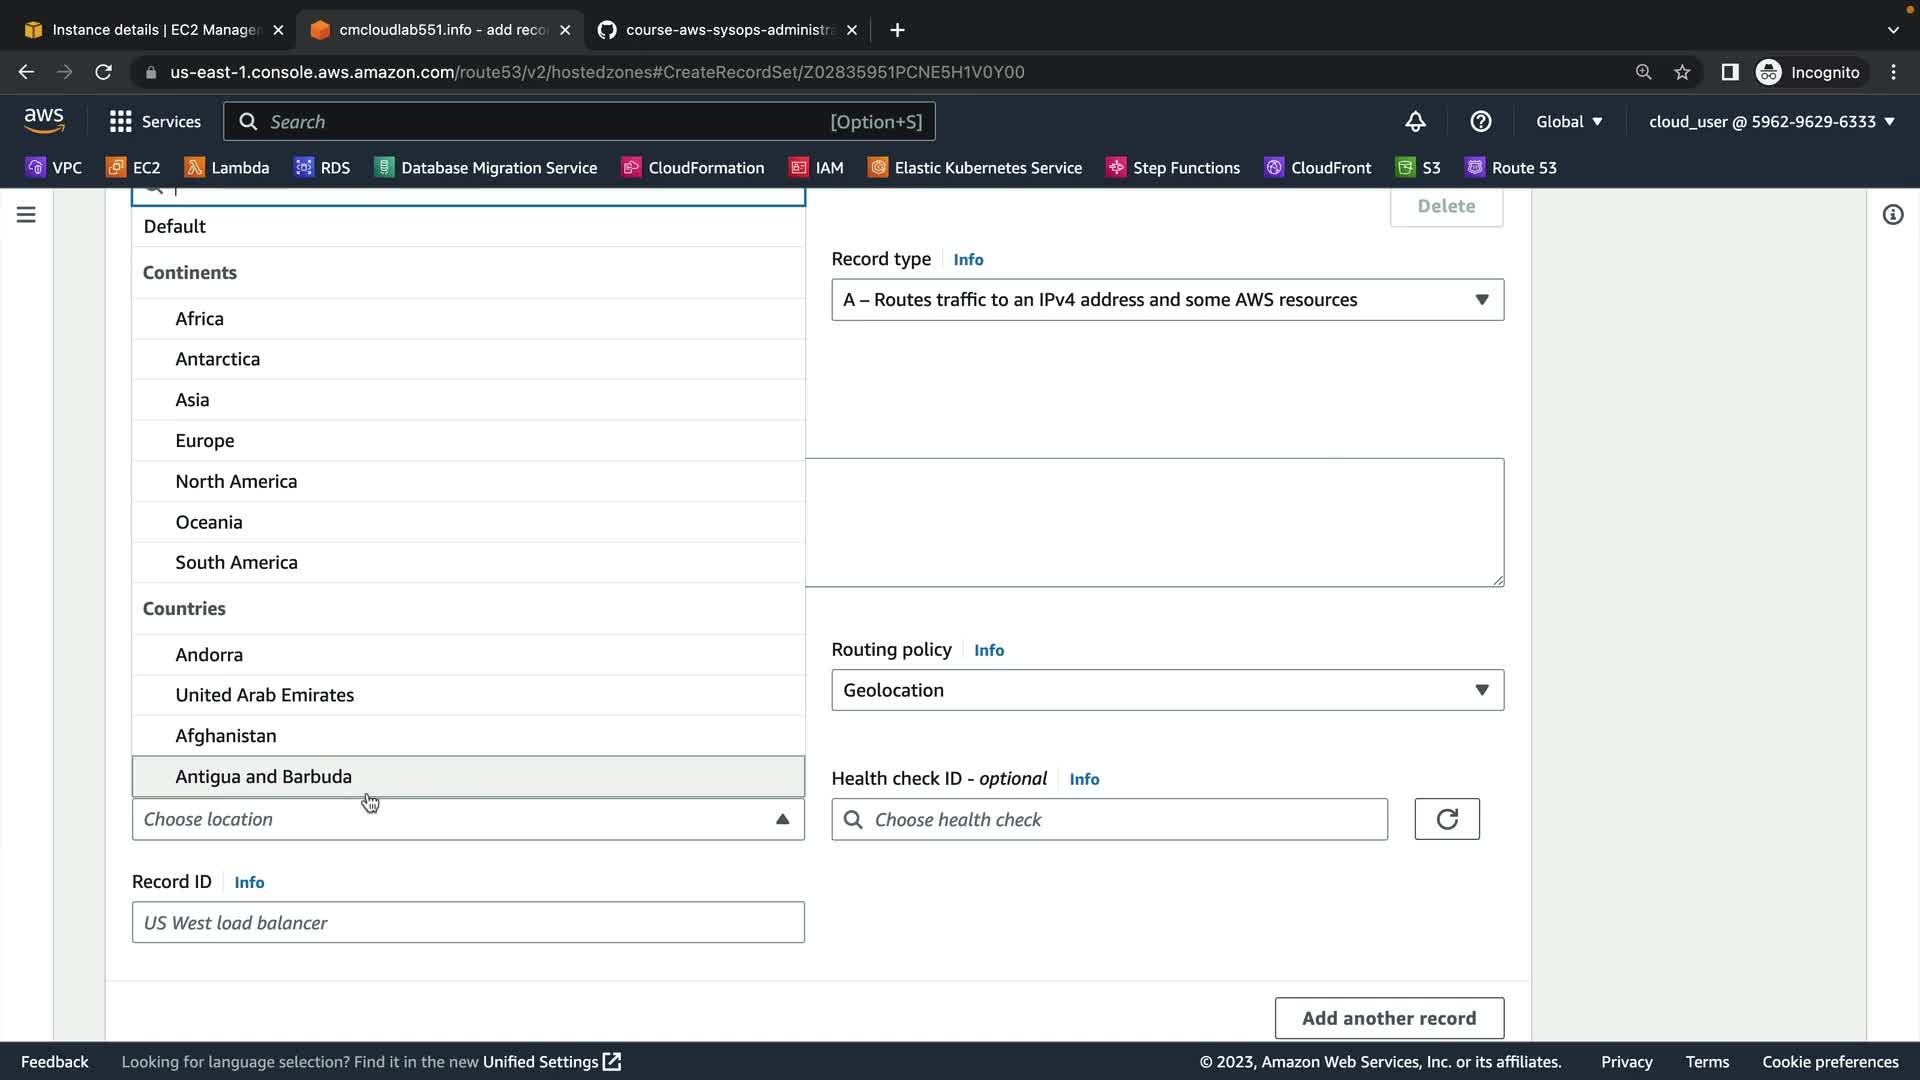Open the Route 53 bookmark shortcut

1511,168
